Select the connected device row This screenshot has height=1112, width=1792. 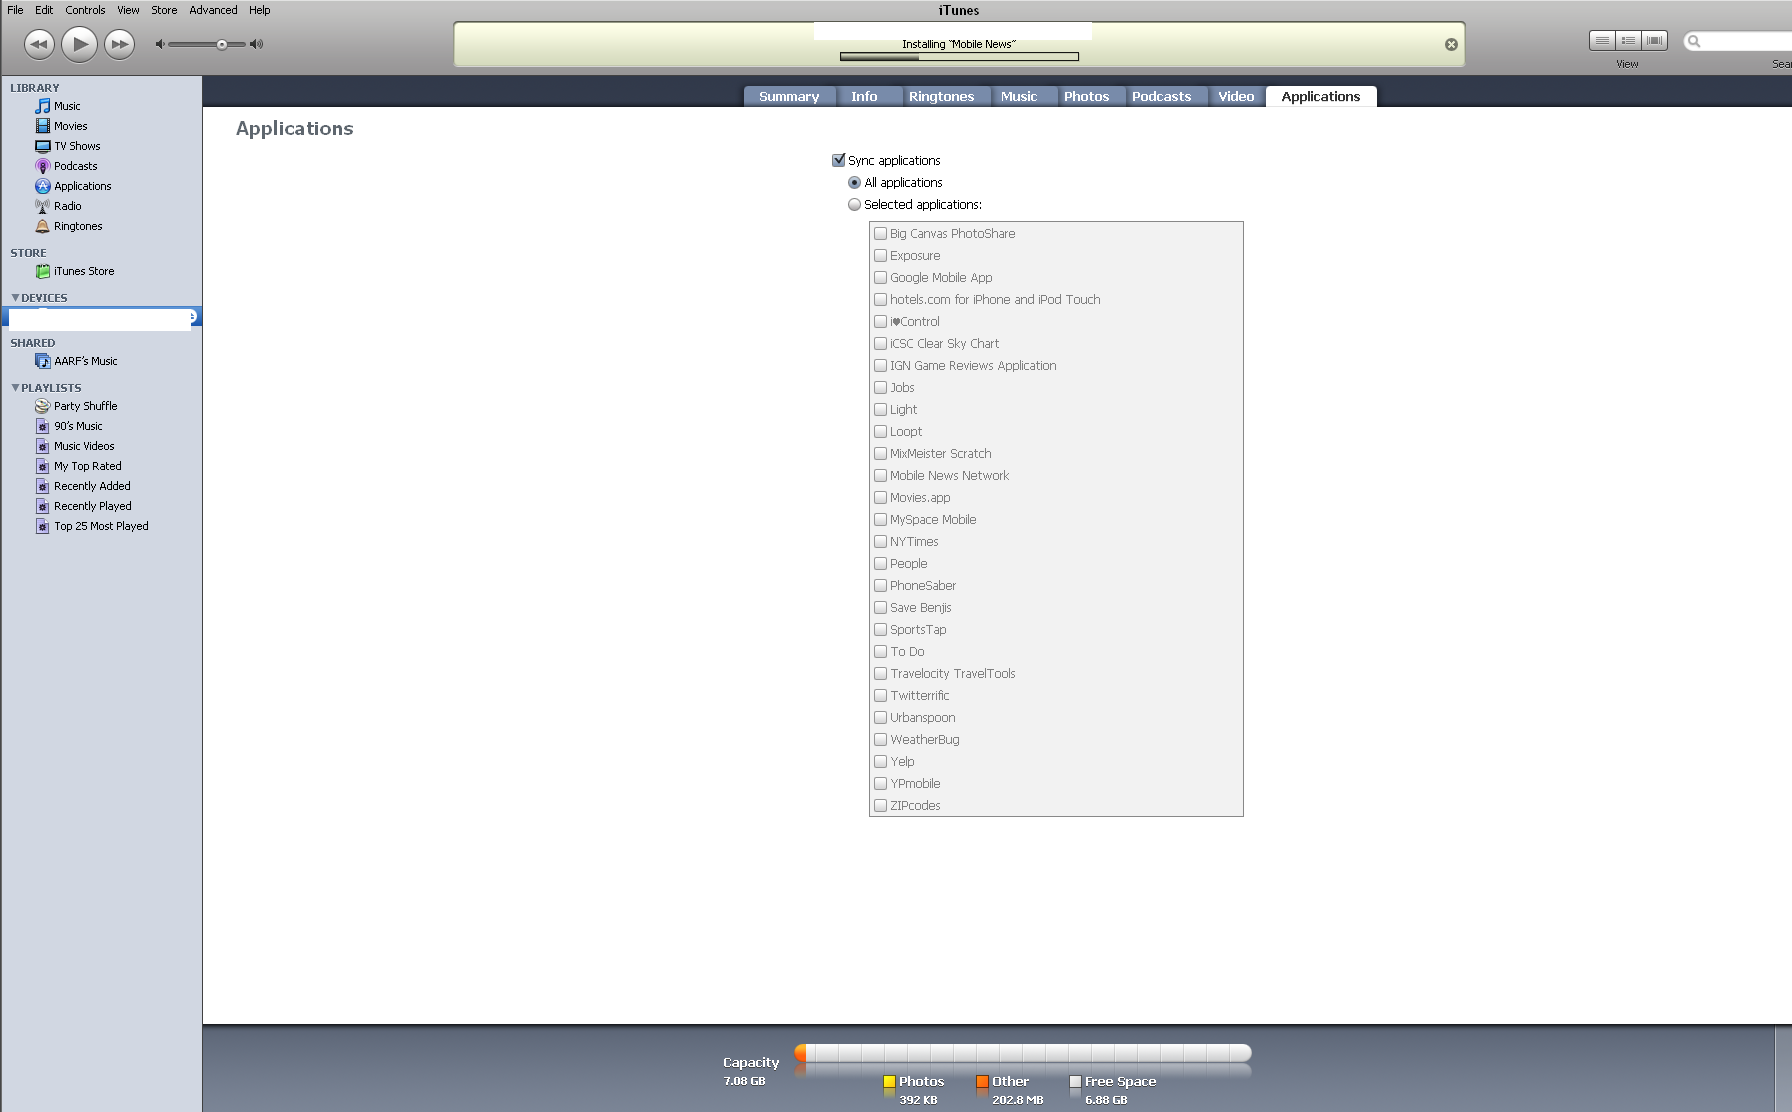(x=101, y=317)
